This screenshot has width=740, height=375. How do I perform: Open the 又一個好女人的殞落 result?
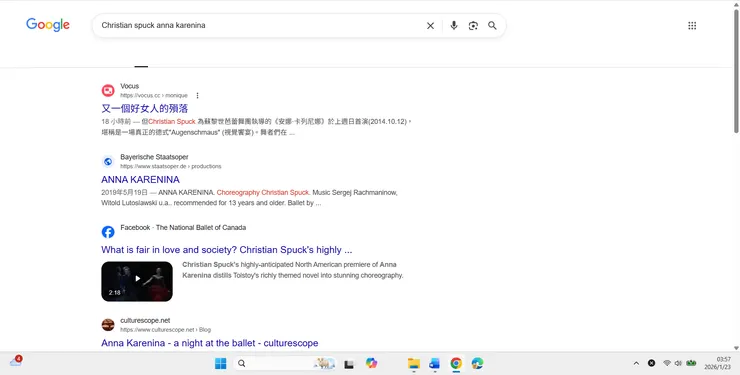(x=144, y=108)
